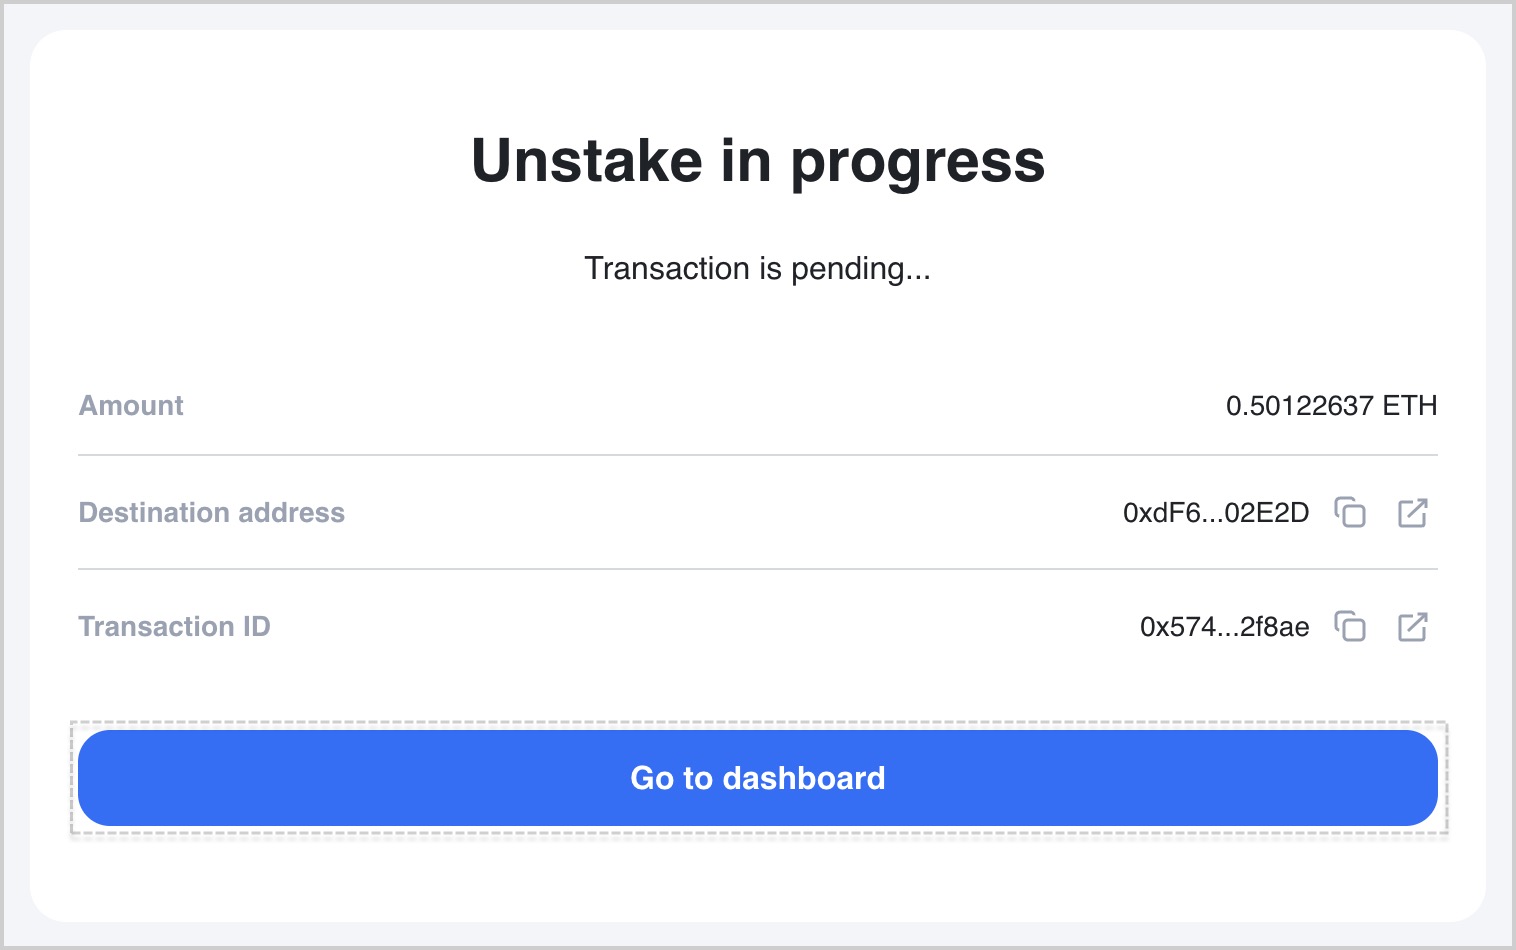
Task: Click the "Unstake in progress" heading
Action: (x=758, y=161)
